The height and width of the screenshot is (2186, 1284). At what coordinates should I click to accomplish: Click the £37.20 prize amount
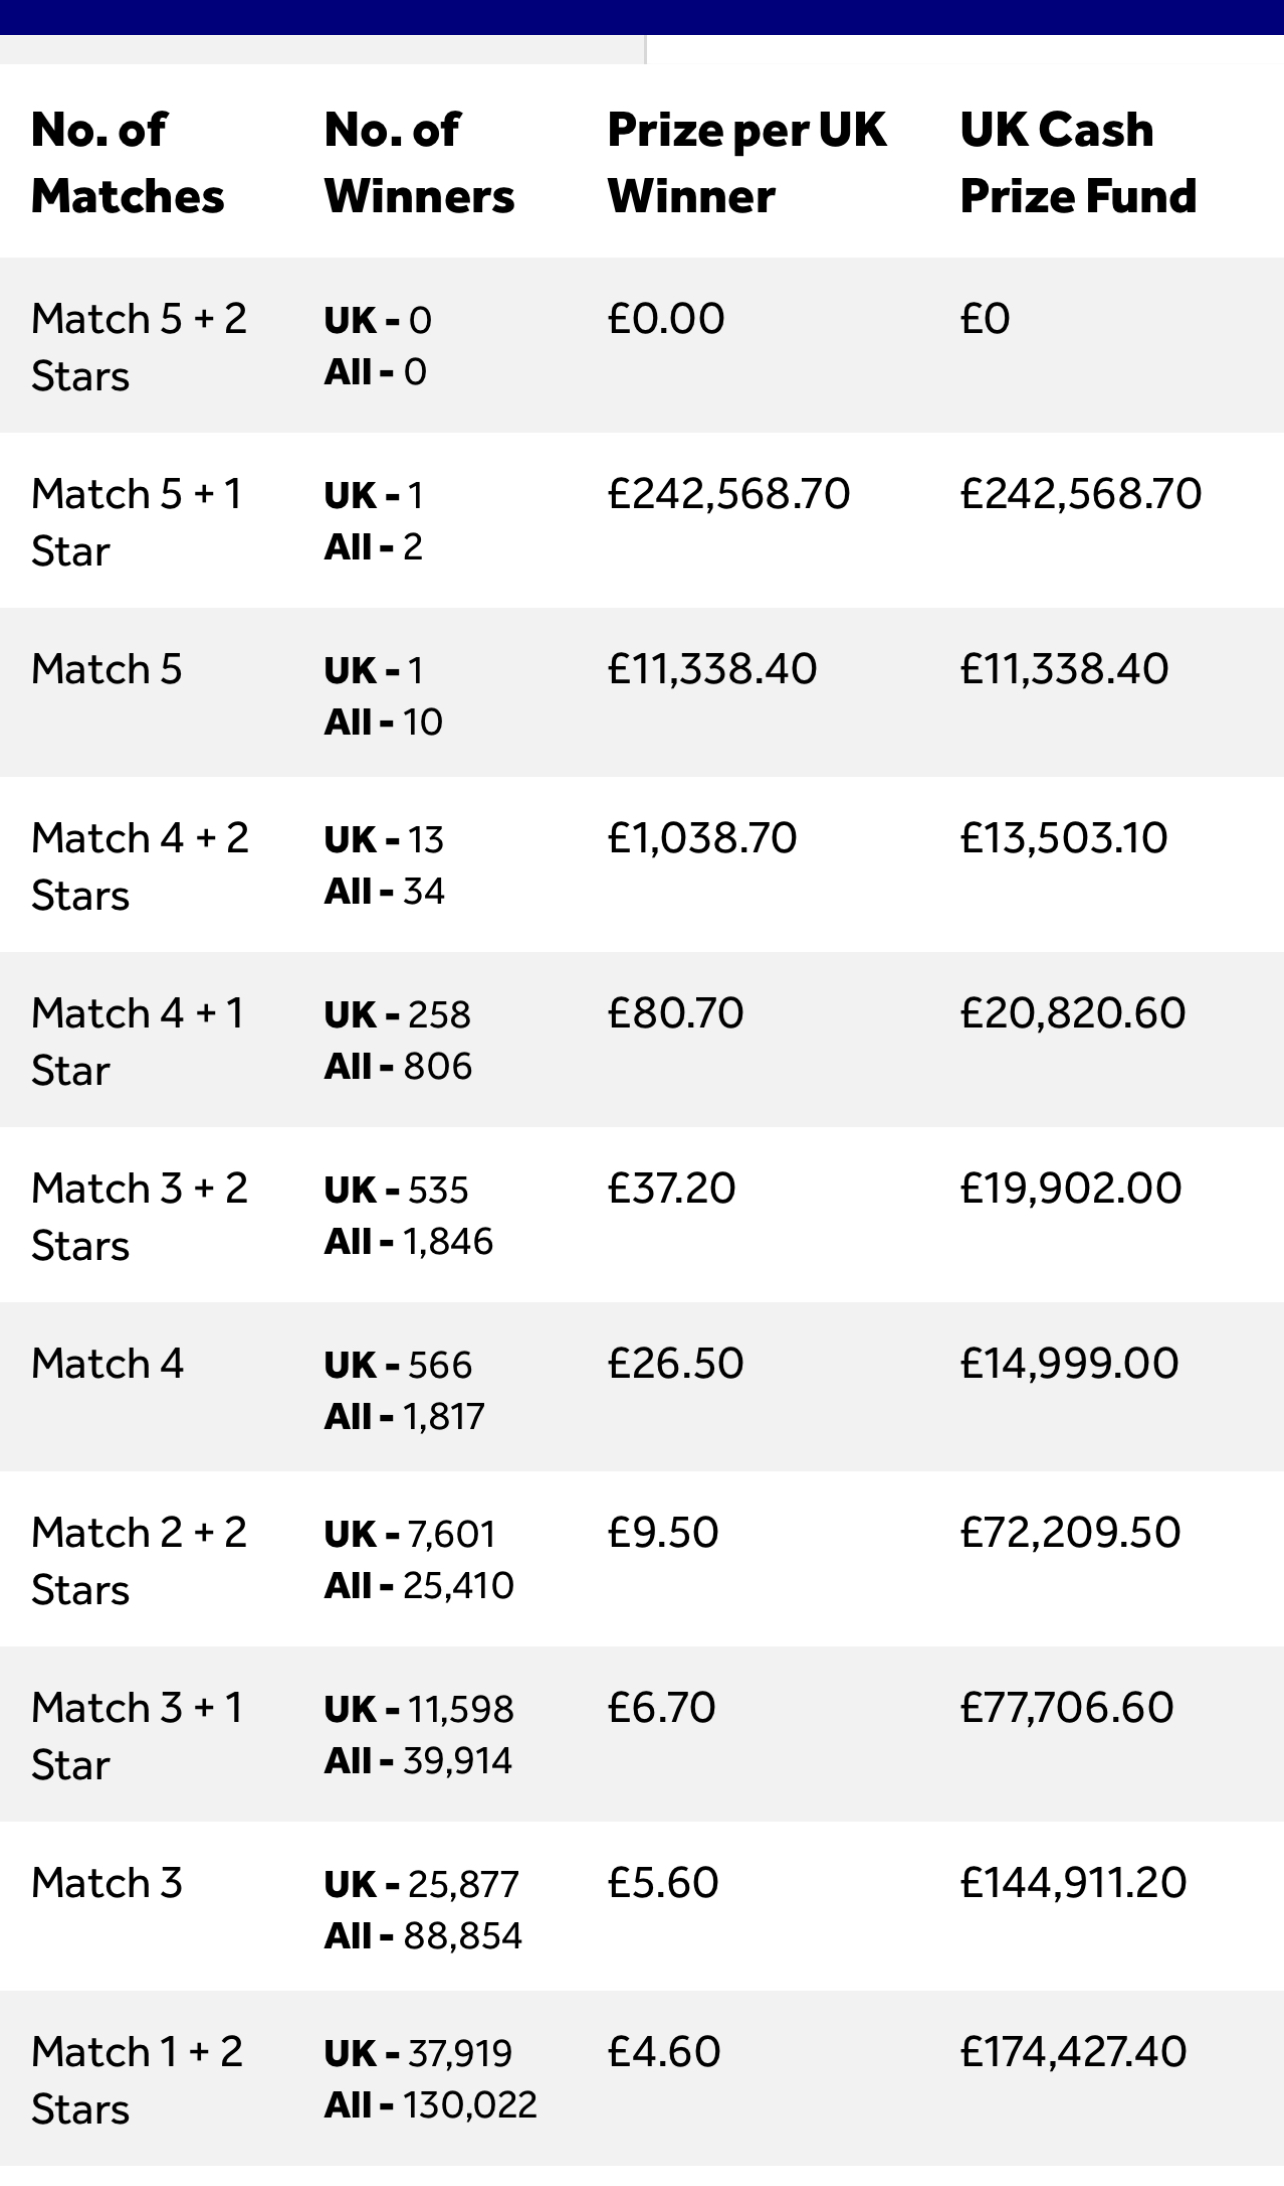click(671, 1188)
